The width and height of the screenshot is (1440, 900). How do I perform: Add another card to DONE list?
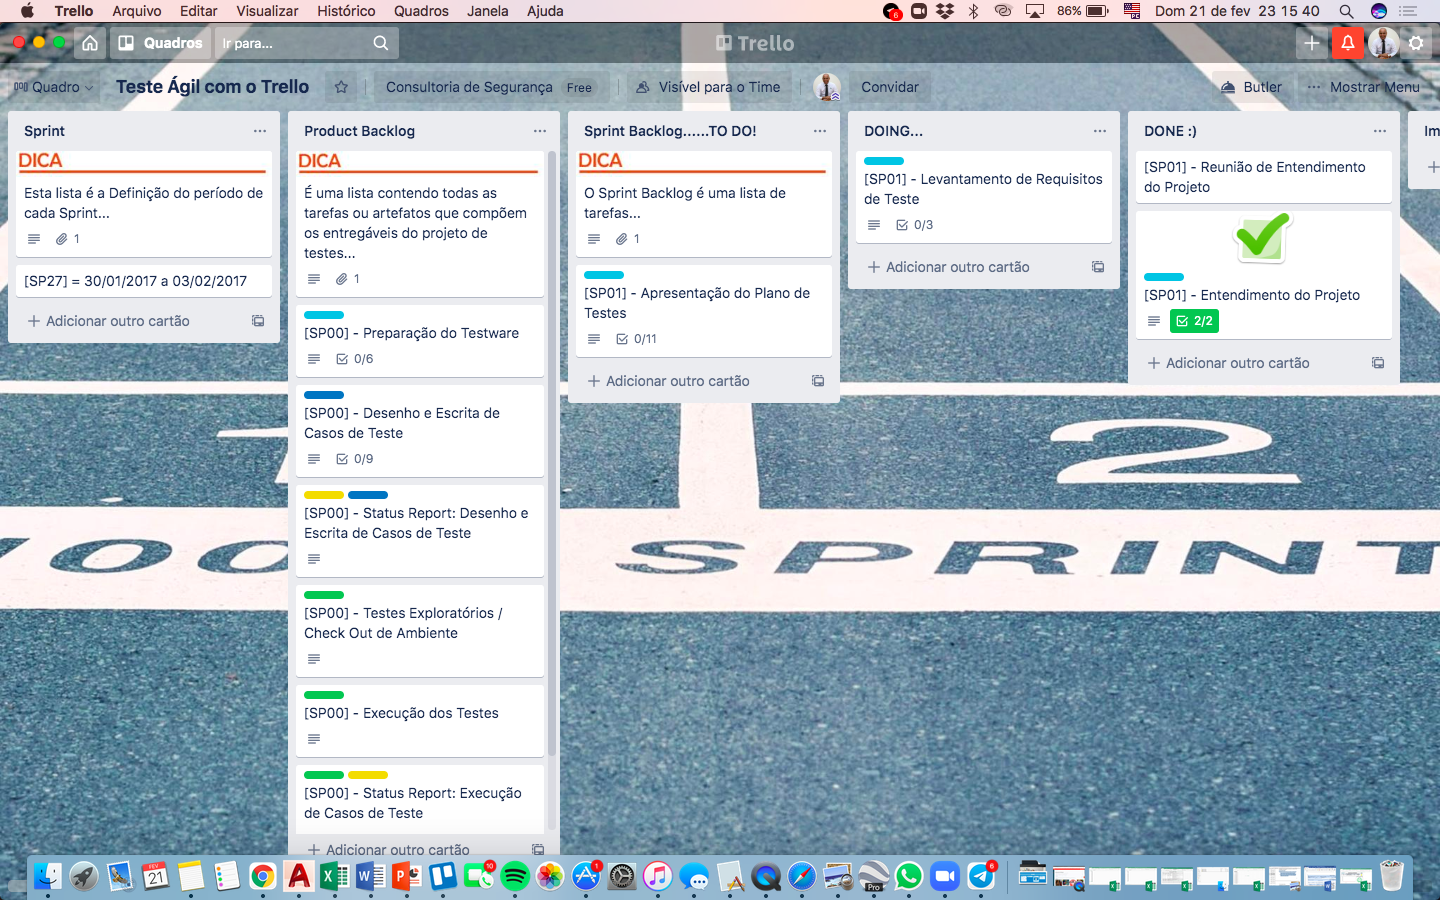coord(1228,363)
